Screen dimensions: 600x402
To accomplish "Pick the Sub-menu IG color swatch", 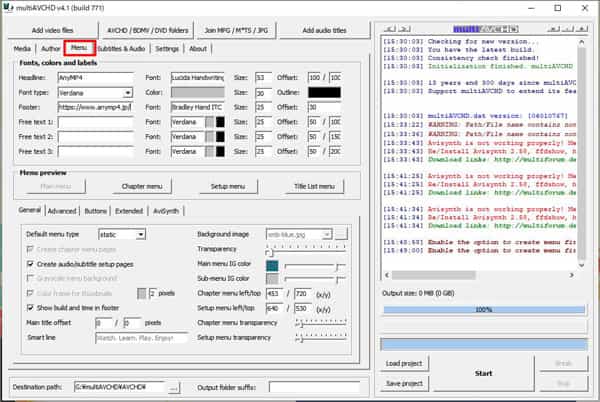I will pyautogui.click(x=272, y=279).
